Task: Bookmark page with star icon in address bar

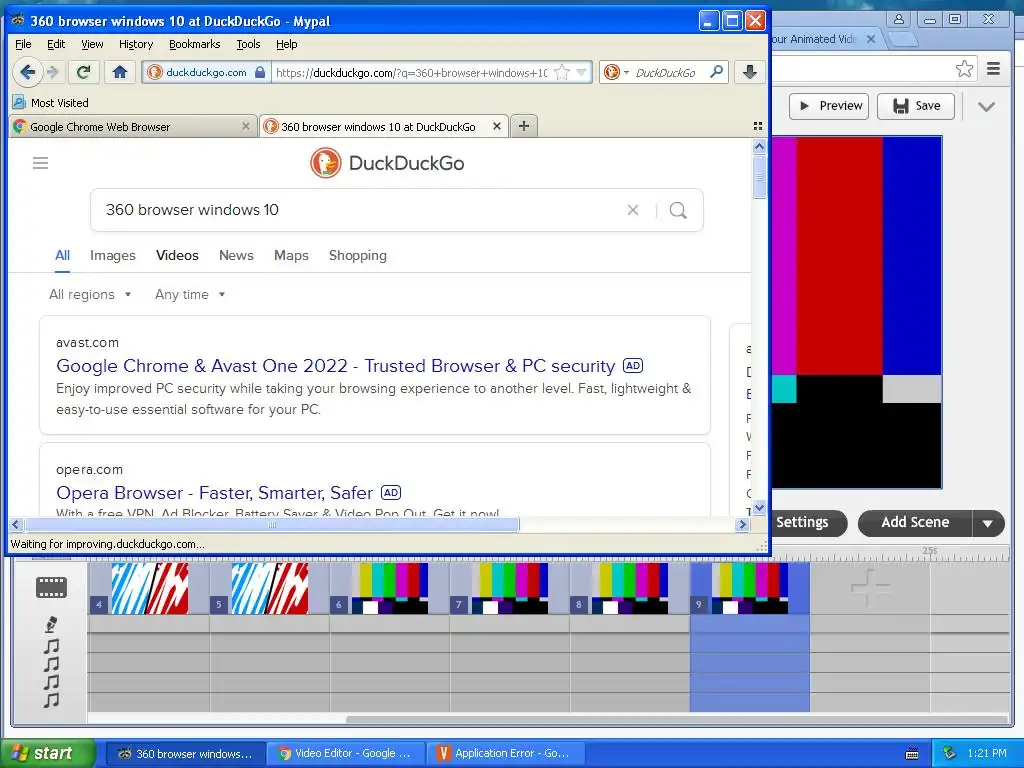Action: 561,72
